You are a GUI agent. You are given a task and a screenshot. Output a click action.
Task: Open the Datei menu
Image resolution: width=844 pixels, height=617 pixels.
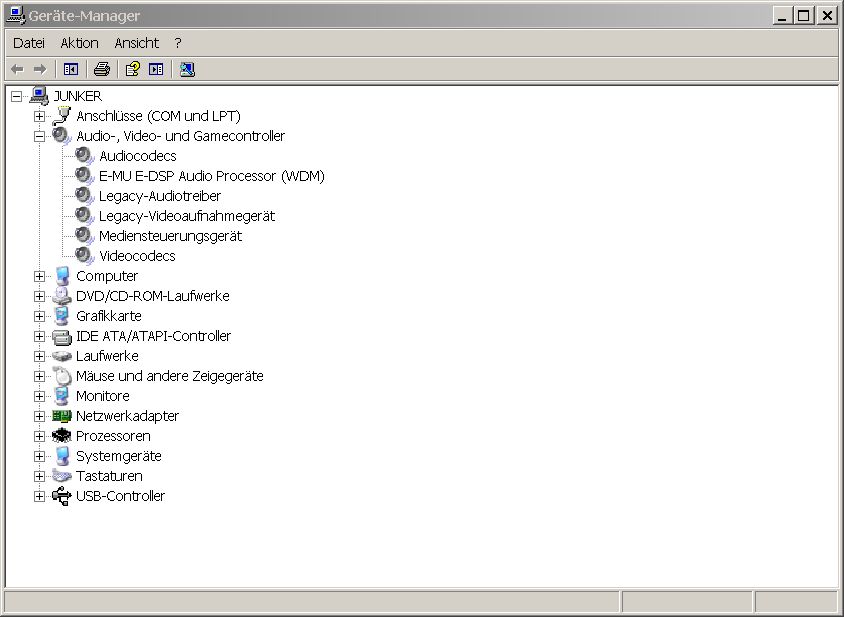pos(29,43)
